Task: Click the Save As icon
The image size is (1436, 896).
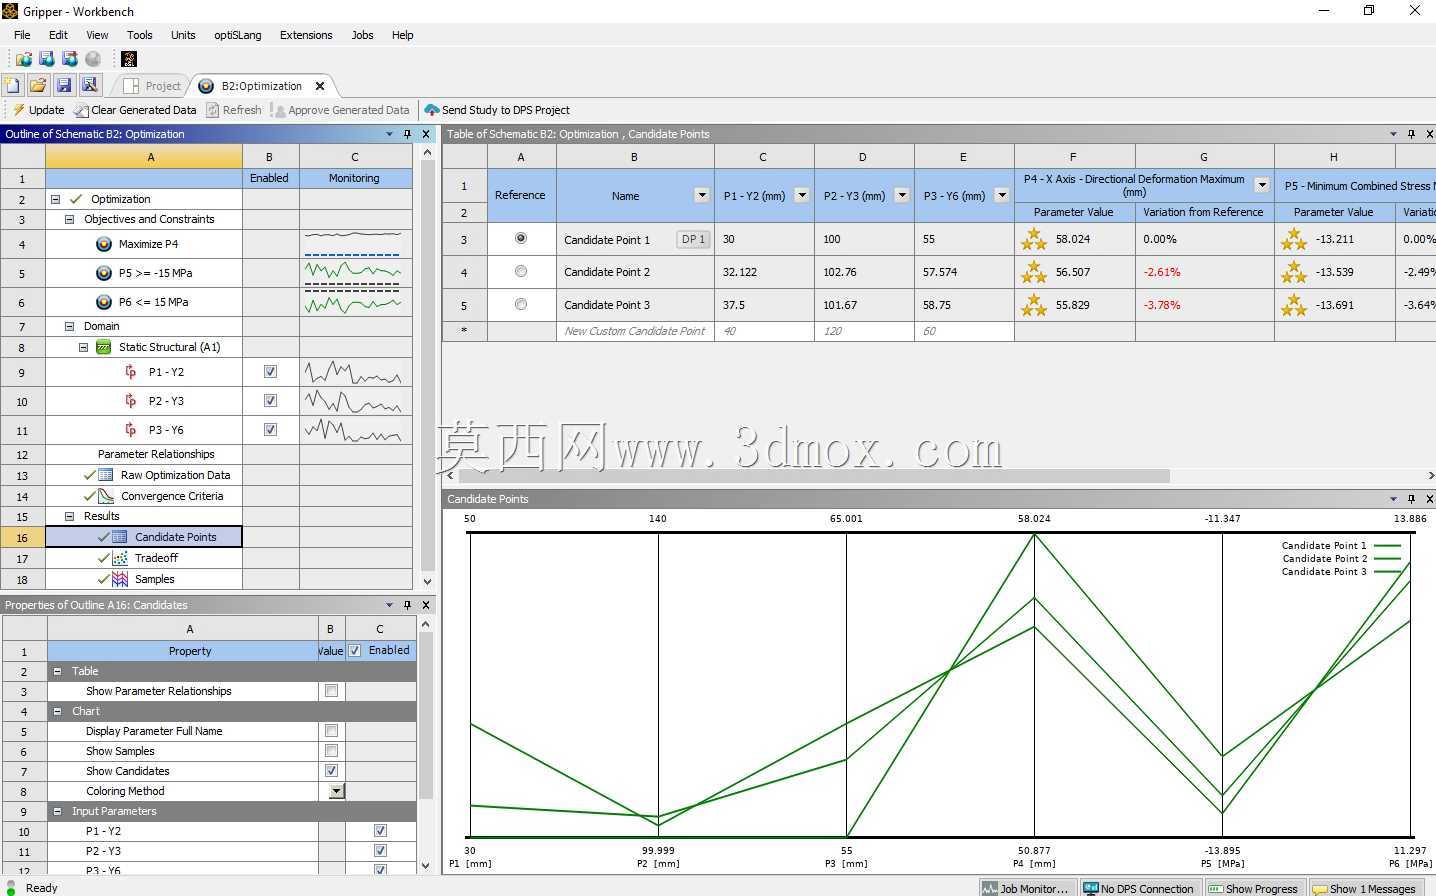Action: pyautogui.click(x=90, y=86)
